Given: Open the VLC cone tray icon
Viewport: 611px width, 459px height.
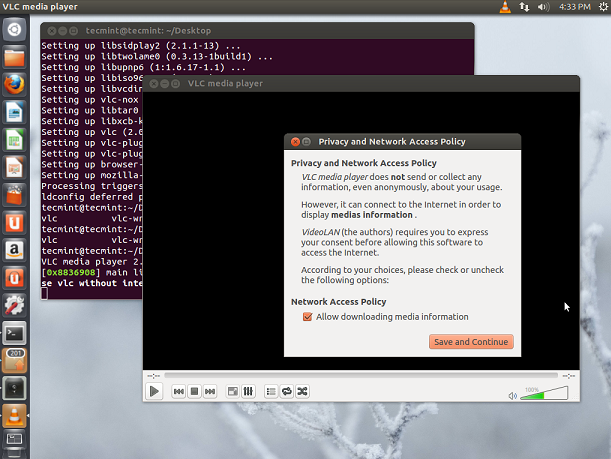Looking at the screenshot, I should tap(505, 8).
